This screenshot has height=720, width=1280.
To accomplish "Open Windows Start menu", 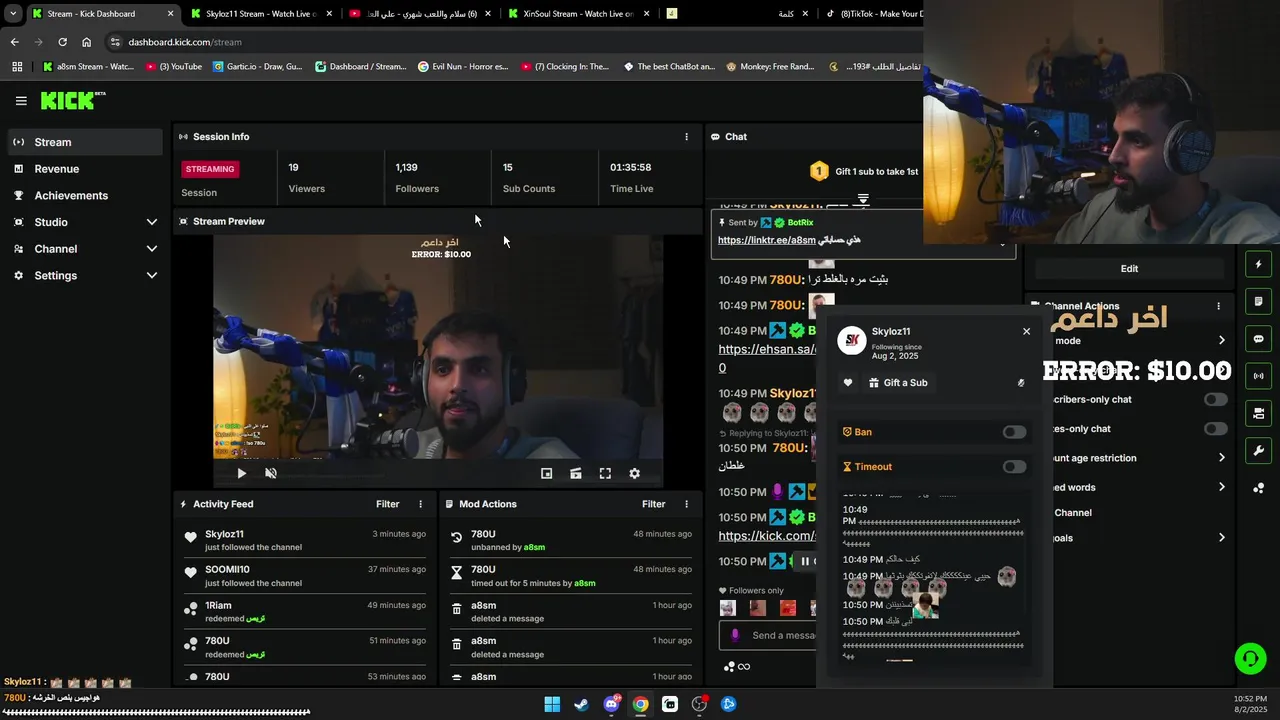I will (552, 704).
